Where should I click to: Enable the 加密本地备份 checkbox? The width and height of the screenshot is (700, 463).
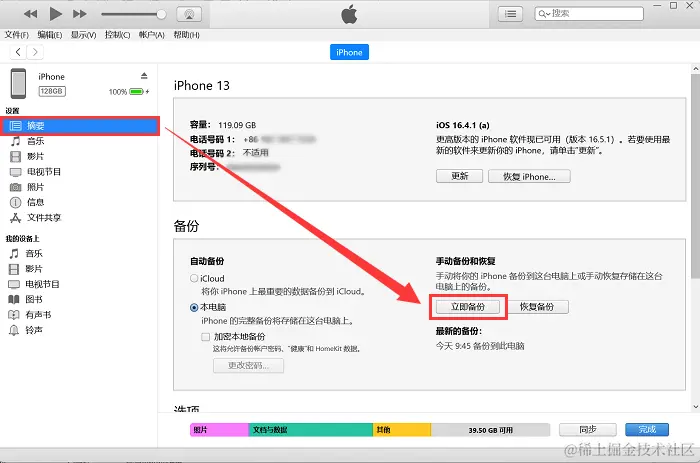205,337
